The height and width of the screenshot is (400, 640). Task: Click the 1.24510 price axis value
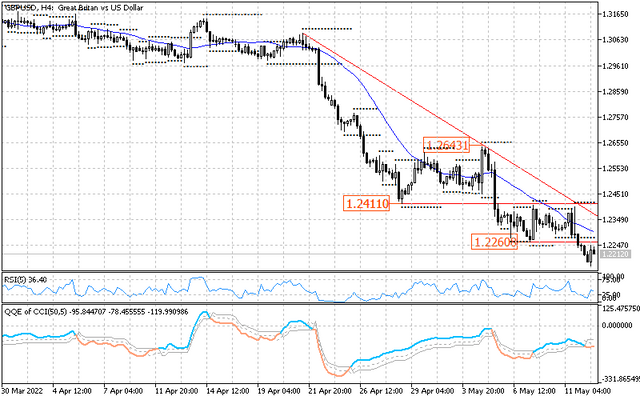(x=616, y=194)
